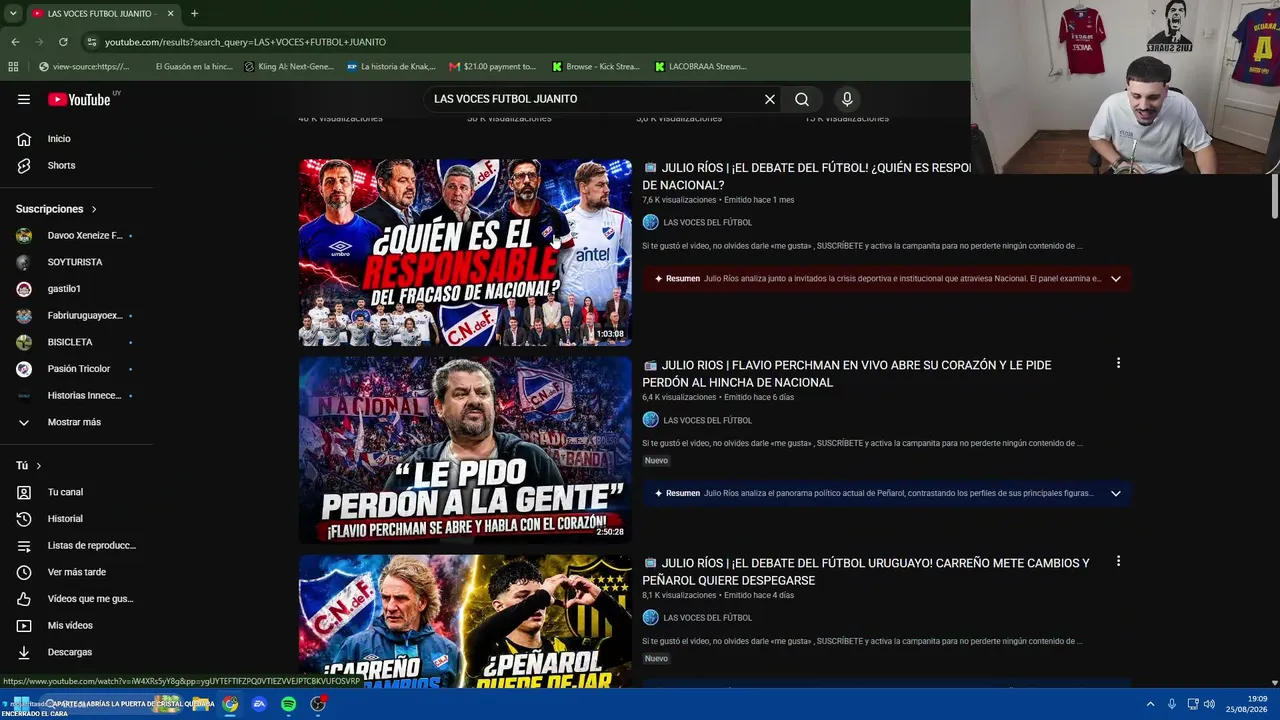Open more options for Flavio Perchman video
The height and width of the screenshot is (720, 1280).
[1118, 364]
